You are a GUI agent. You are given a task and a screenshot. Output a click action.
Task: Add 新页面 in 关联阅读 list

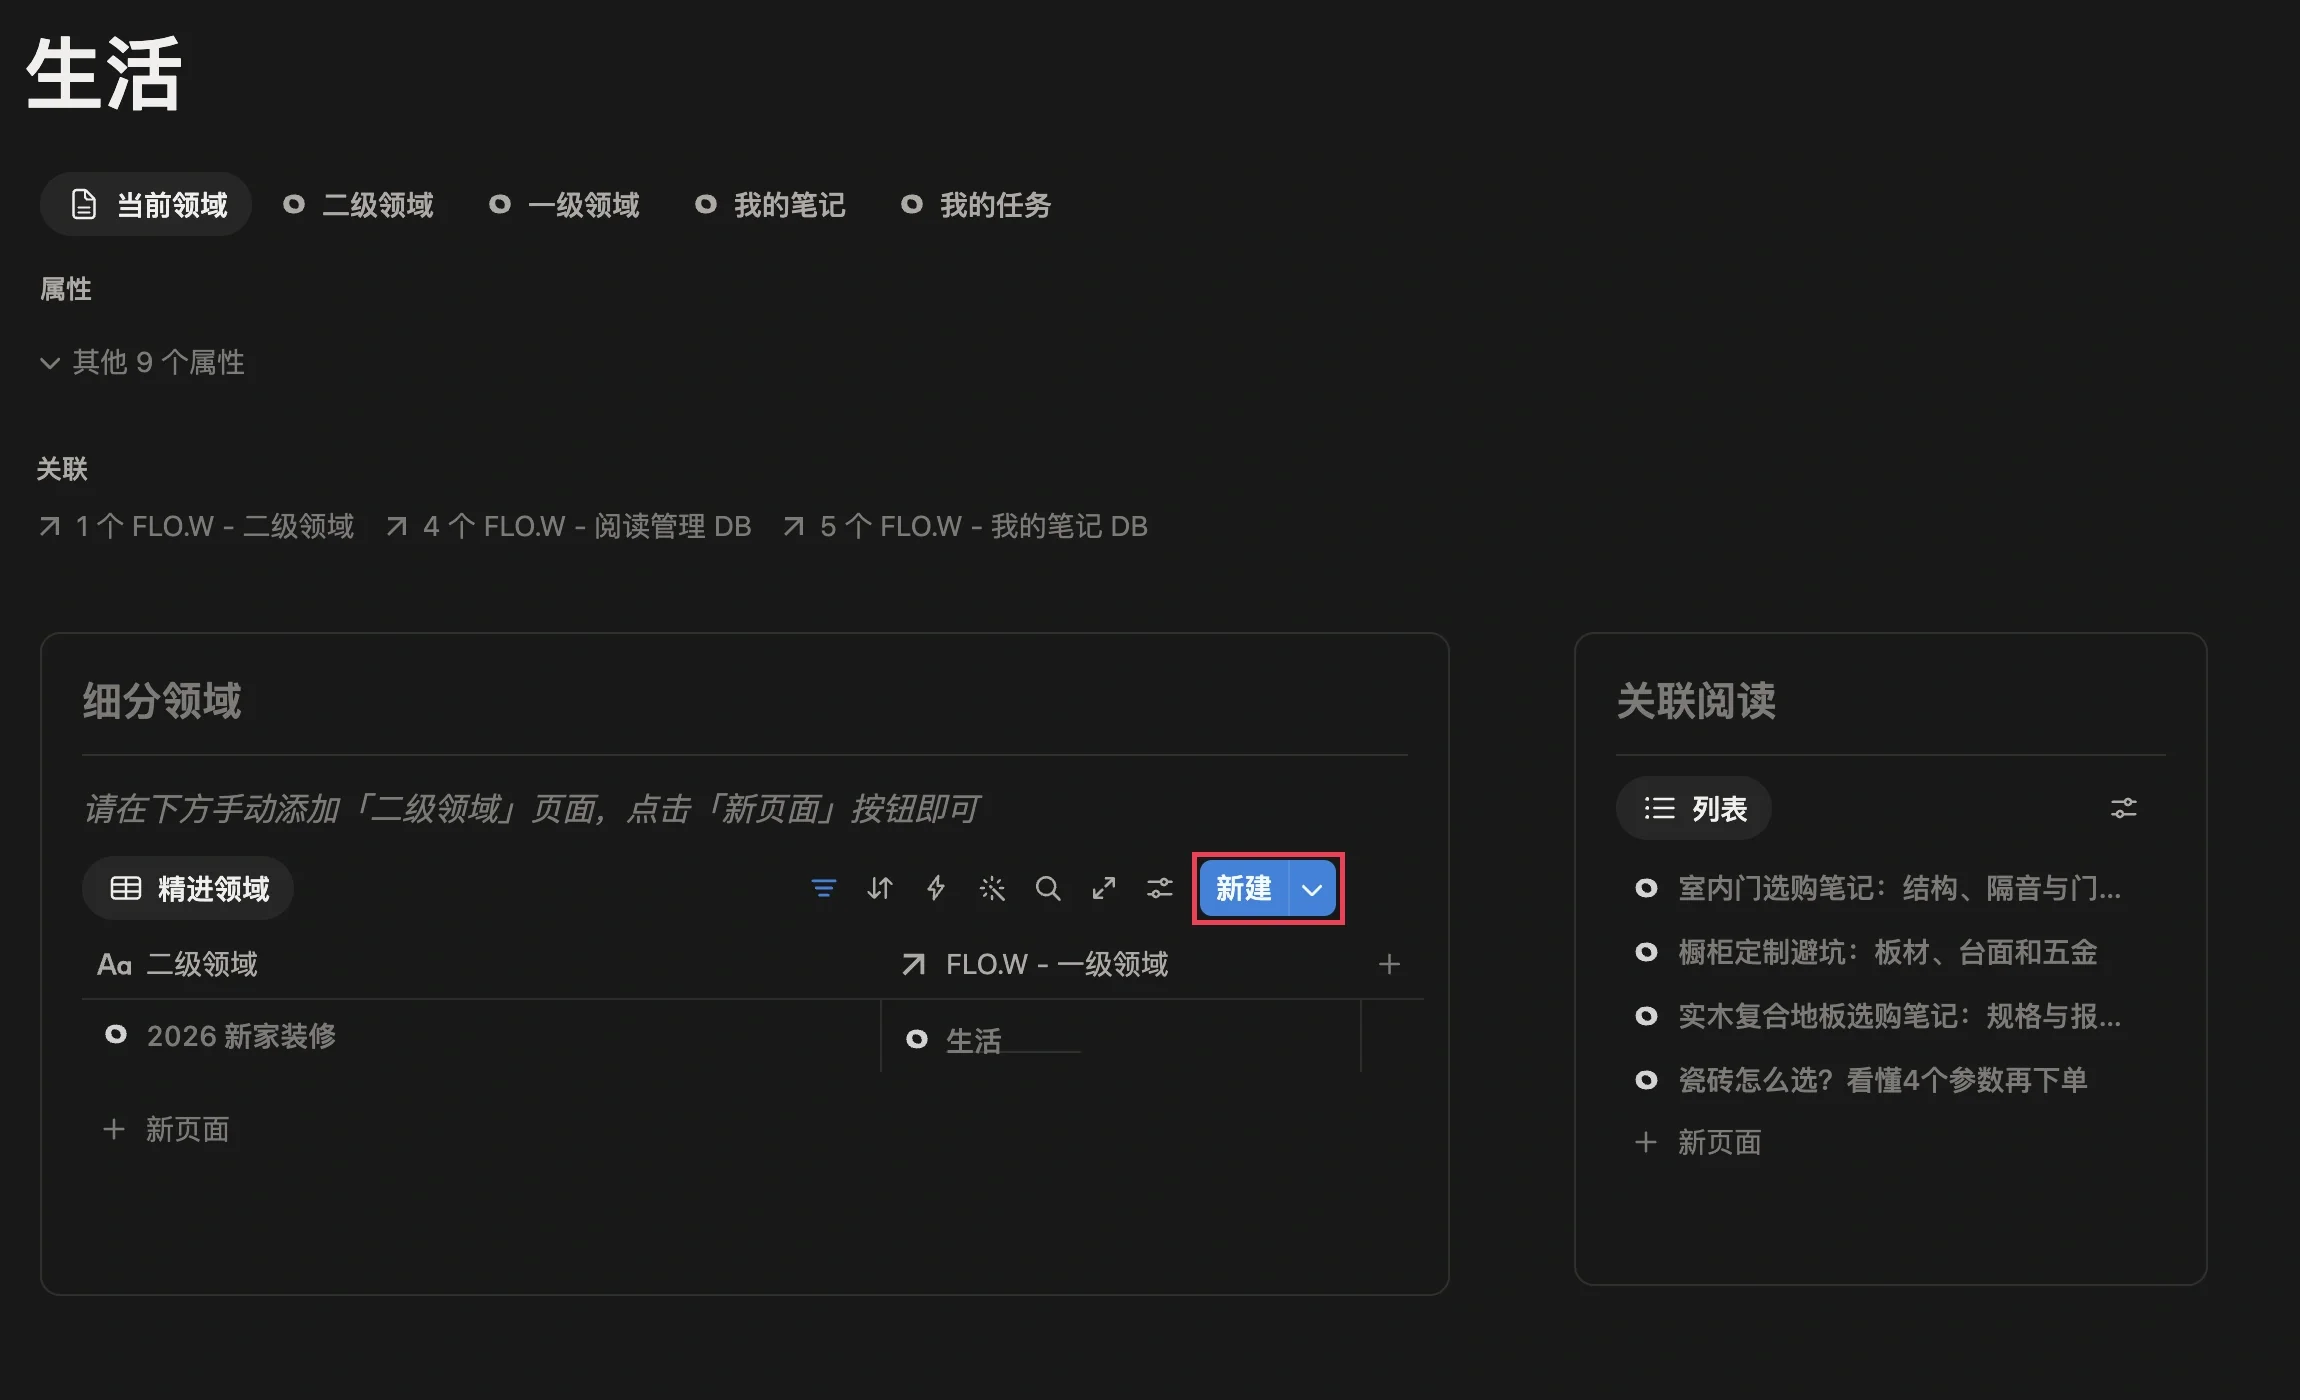click(x=1698, y=1142)
